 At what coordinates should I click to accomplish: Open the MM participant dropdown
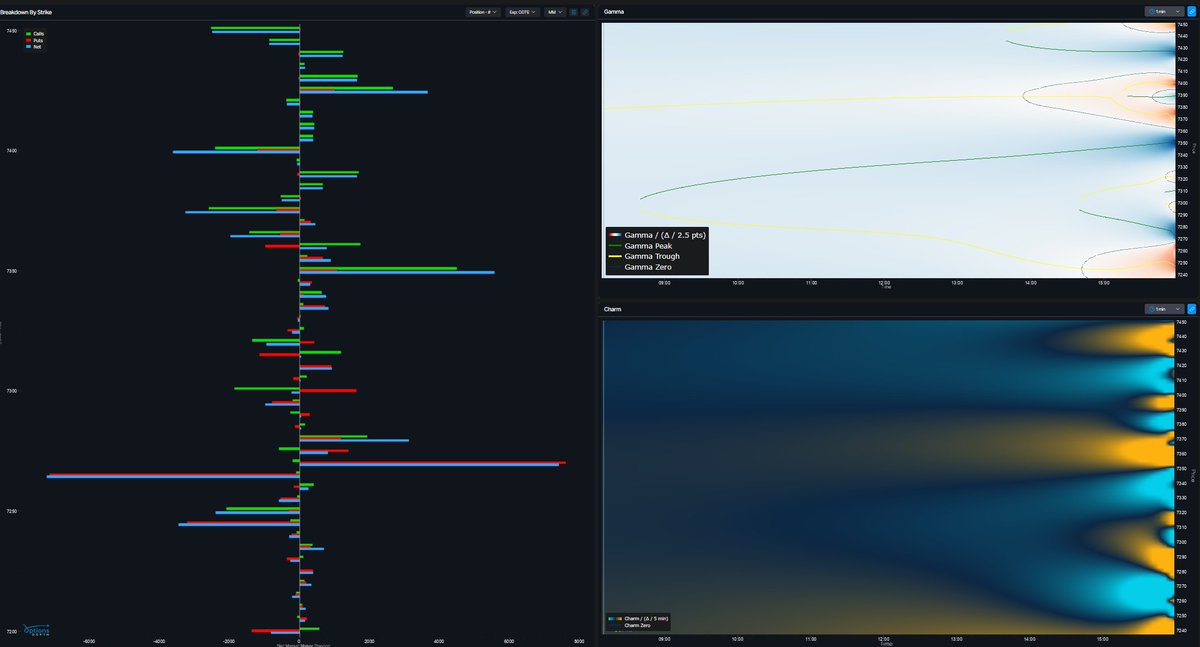555,12
